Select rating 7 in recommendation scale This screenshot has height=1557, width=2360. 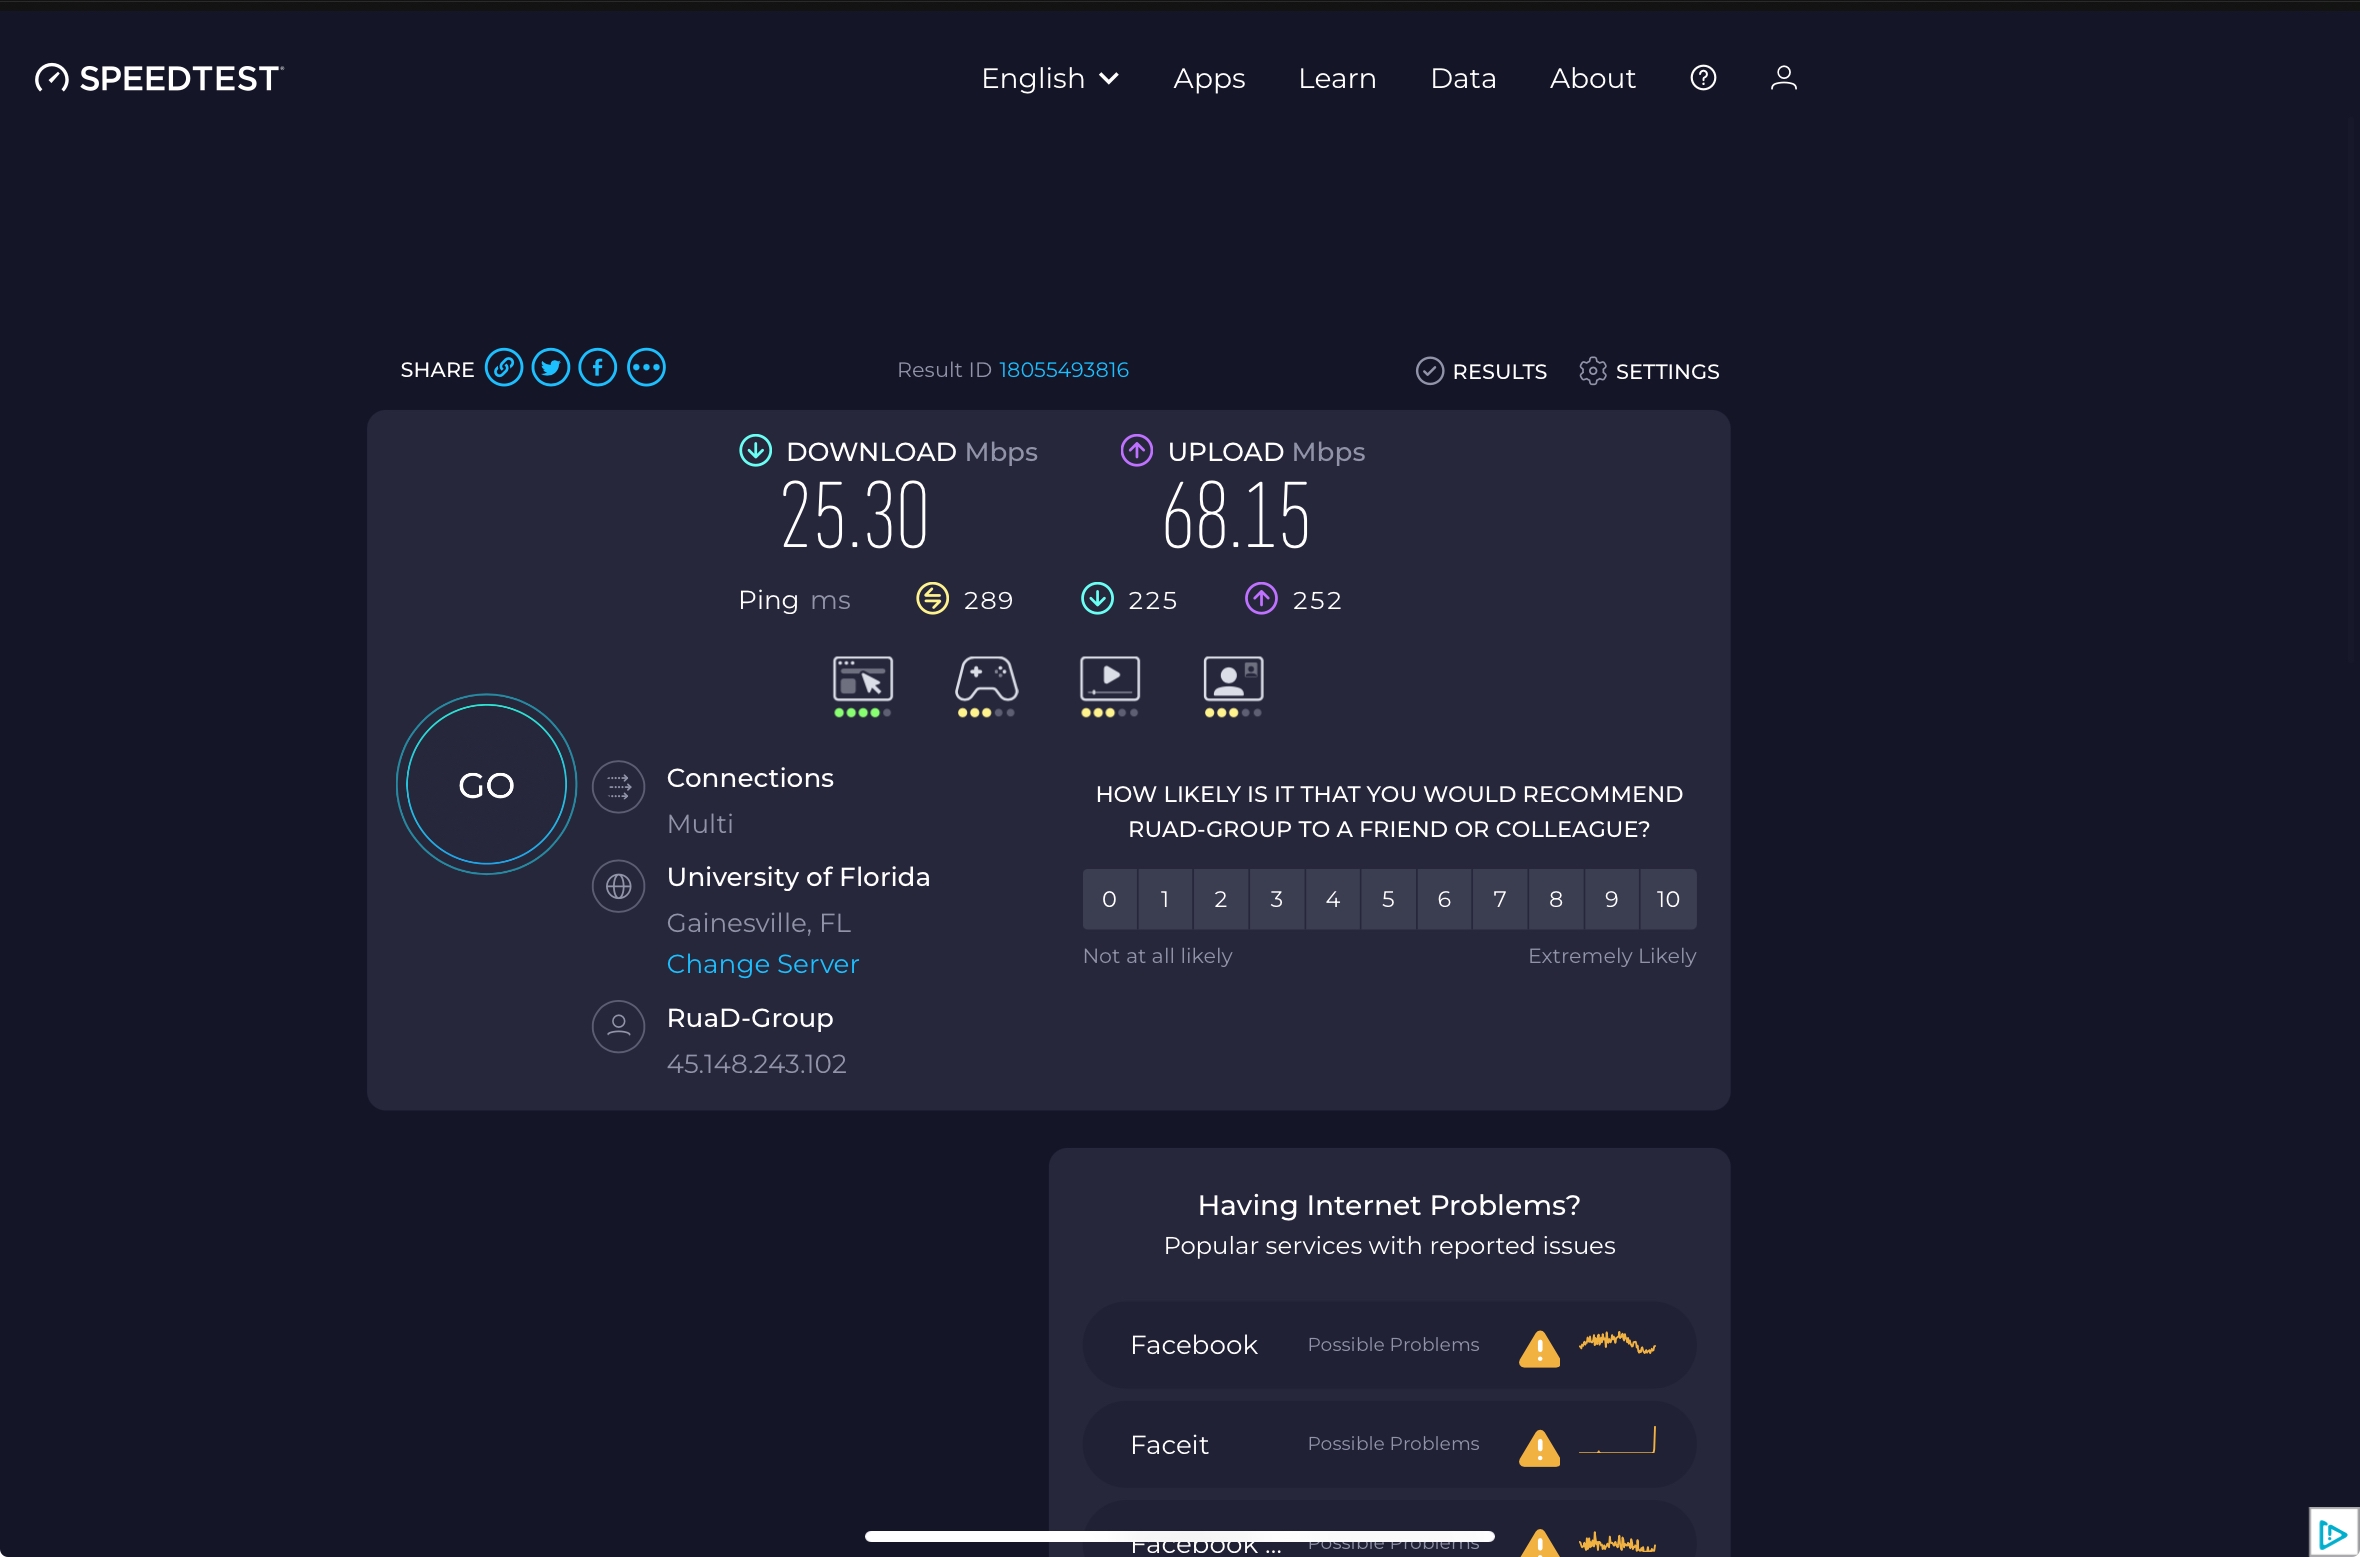pos(1500,899)
